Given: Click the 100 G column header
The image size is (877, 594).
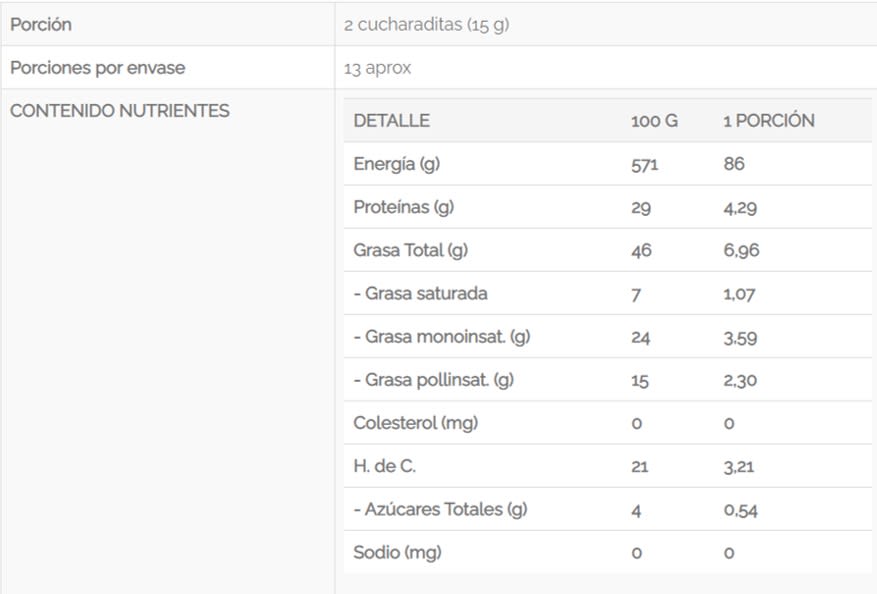Looking at the screenshot, I should [654, 121].
